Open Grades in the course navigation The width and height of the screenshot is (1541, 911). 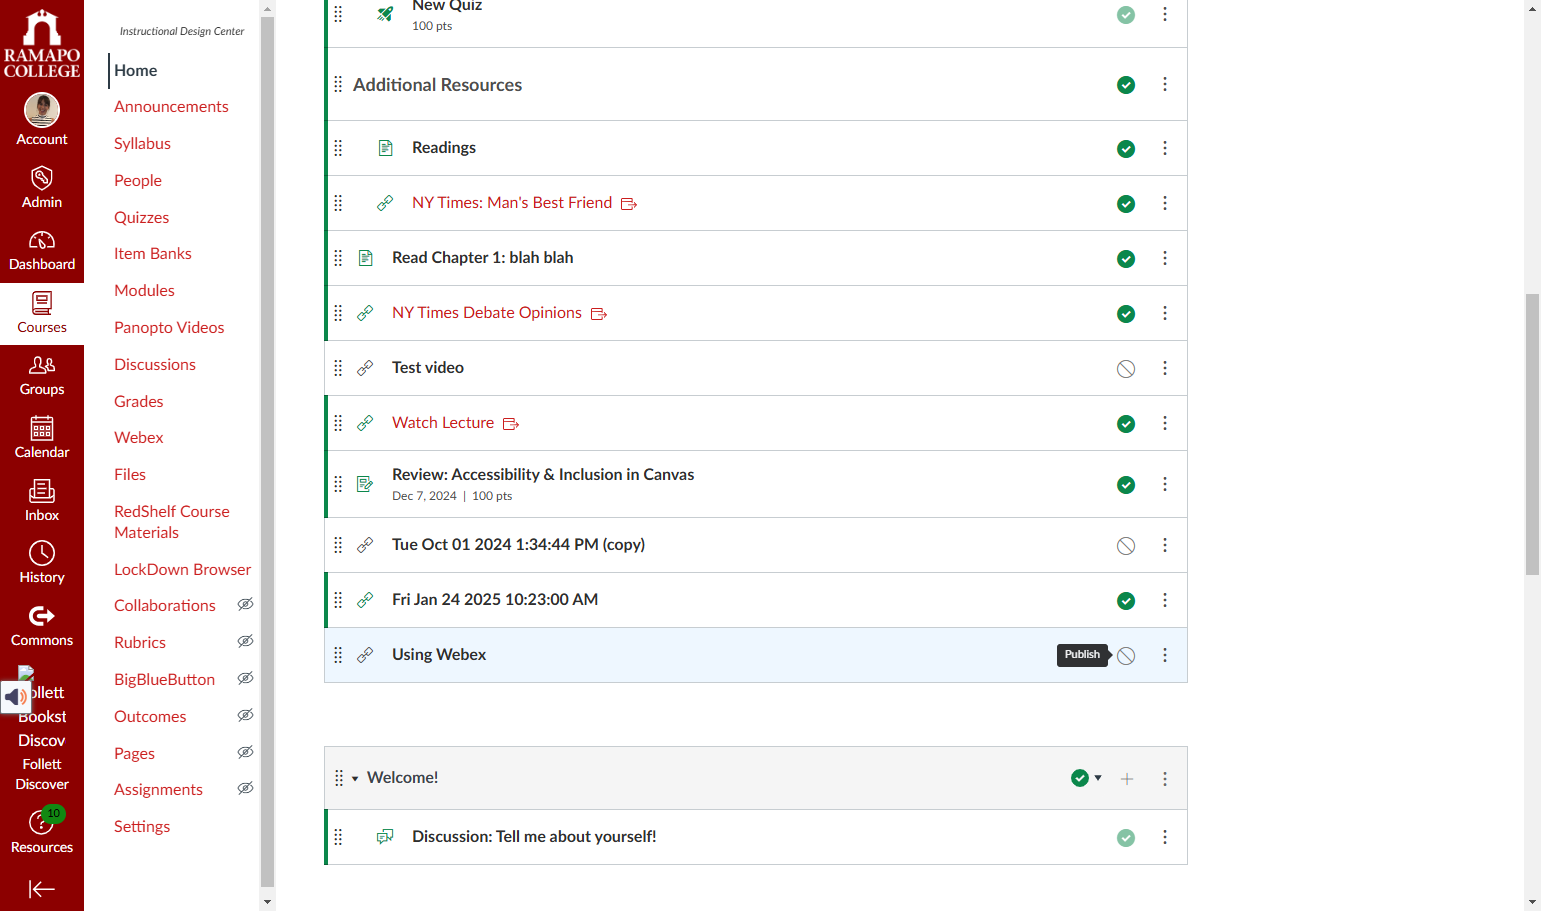[x=138, y=401]
